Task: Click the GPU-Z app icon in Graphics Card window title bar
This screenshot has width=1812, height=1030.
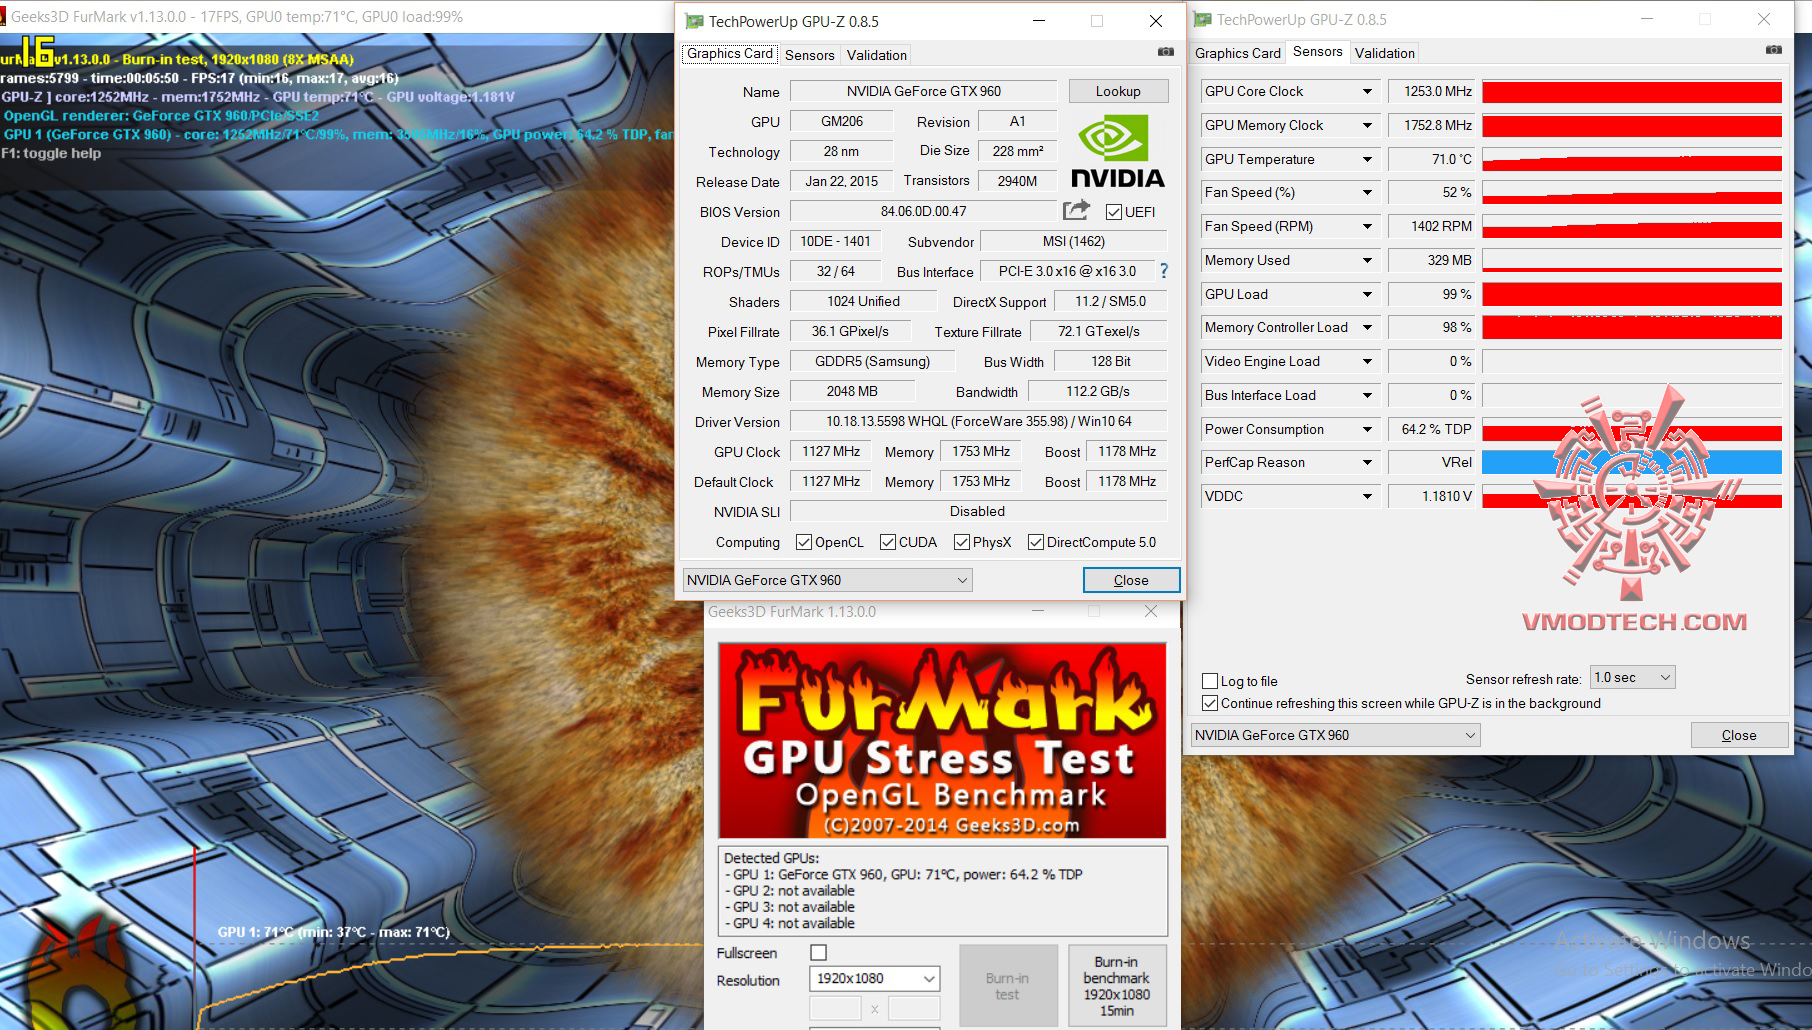Action: [694, 21]
